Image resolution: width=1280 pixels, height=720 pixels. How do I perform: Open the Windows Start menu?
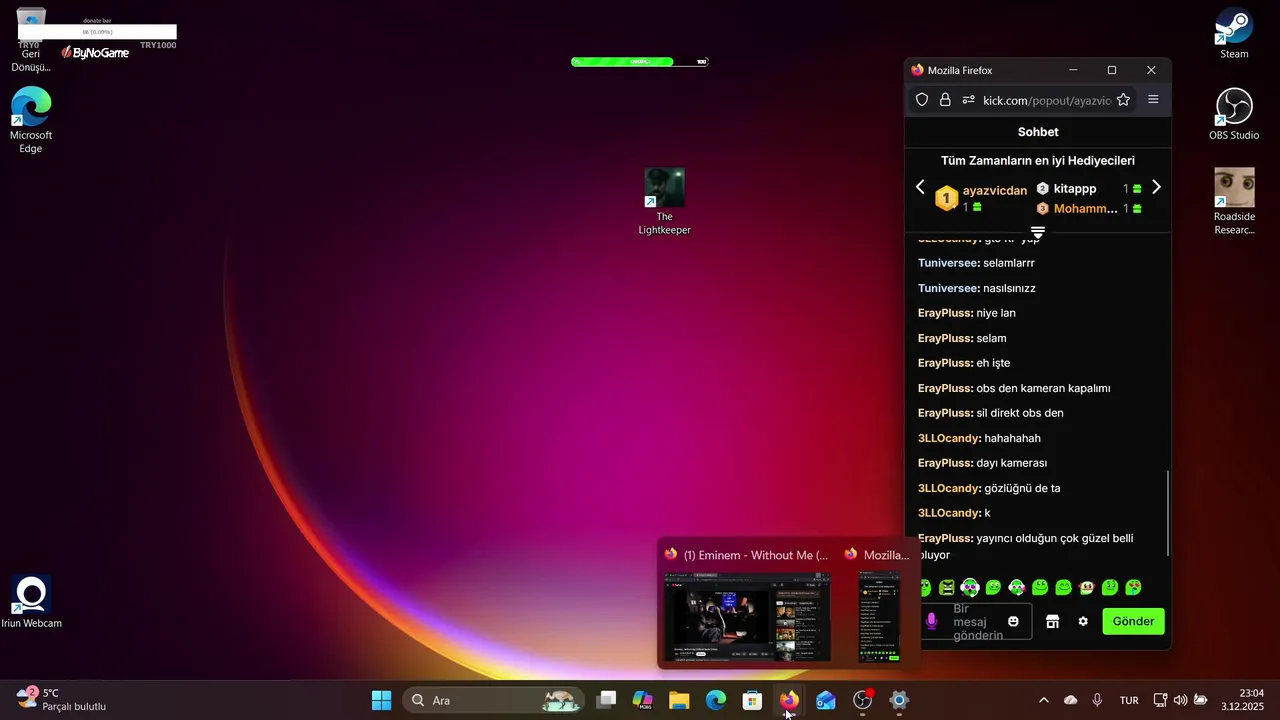pyautogui.click(x=381, y=700)
